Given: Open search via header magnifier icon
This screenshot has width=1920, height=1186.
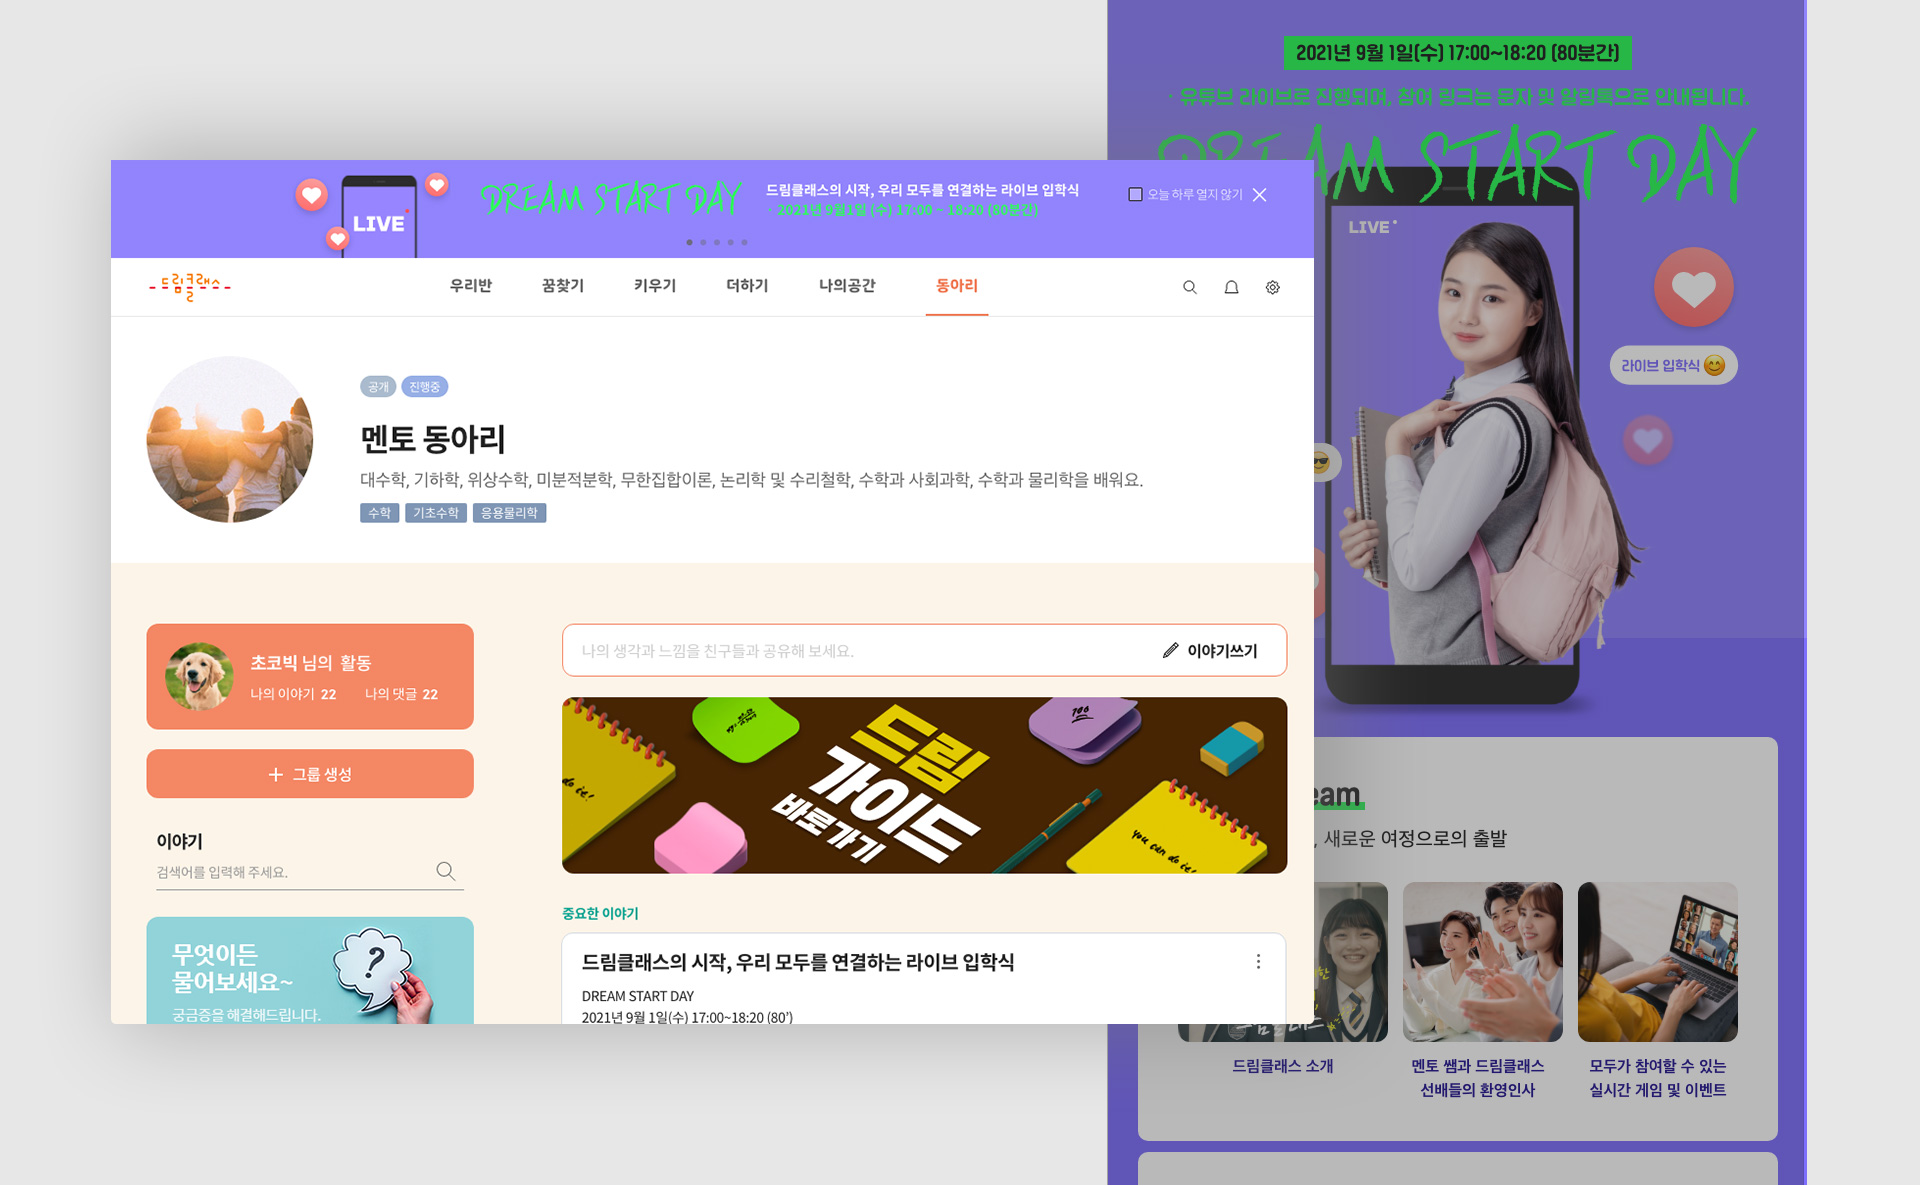Looking at the screenshot, I should (1189, 287).
